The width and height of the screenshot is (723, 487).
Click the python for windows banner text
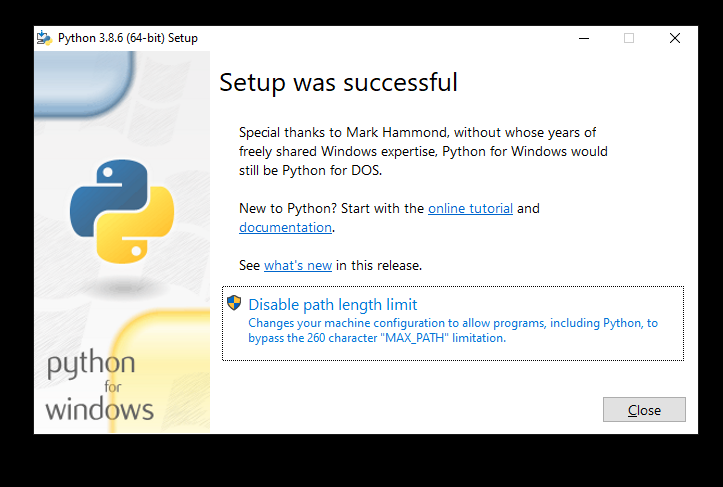(99, 385)
